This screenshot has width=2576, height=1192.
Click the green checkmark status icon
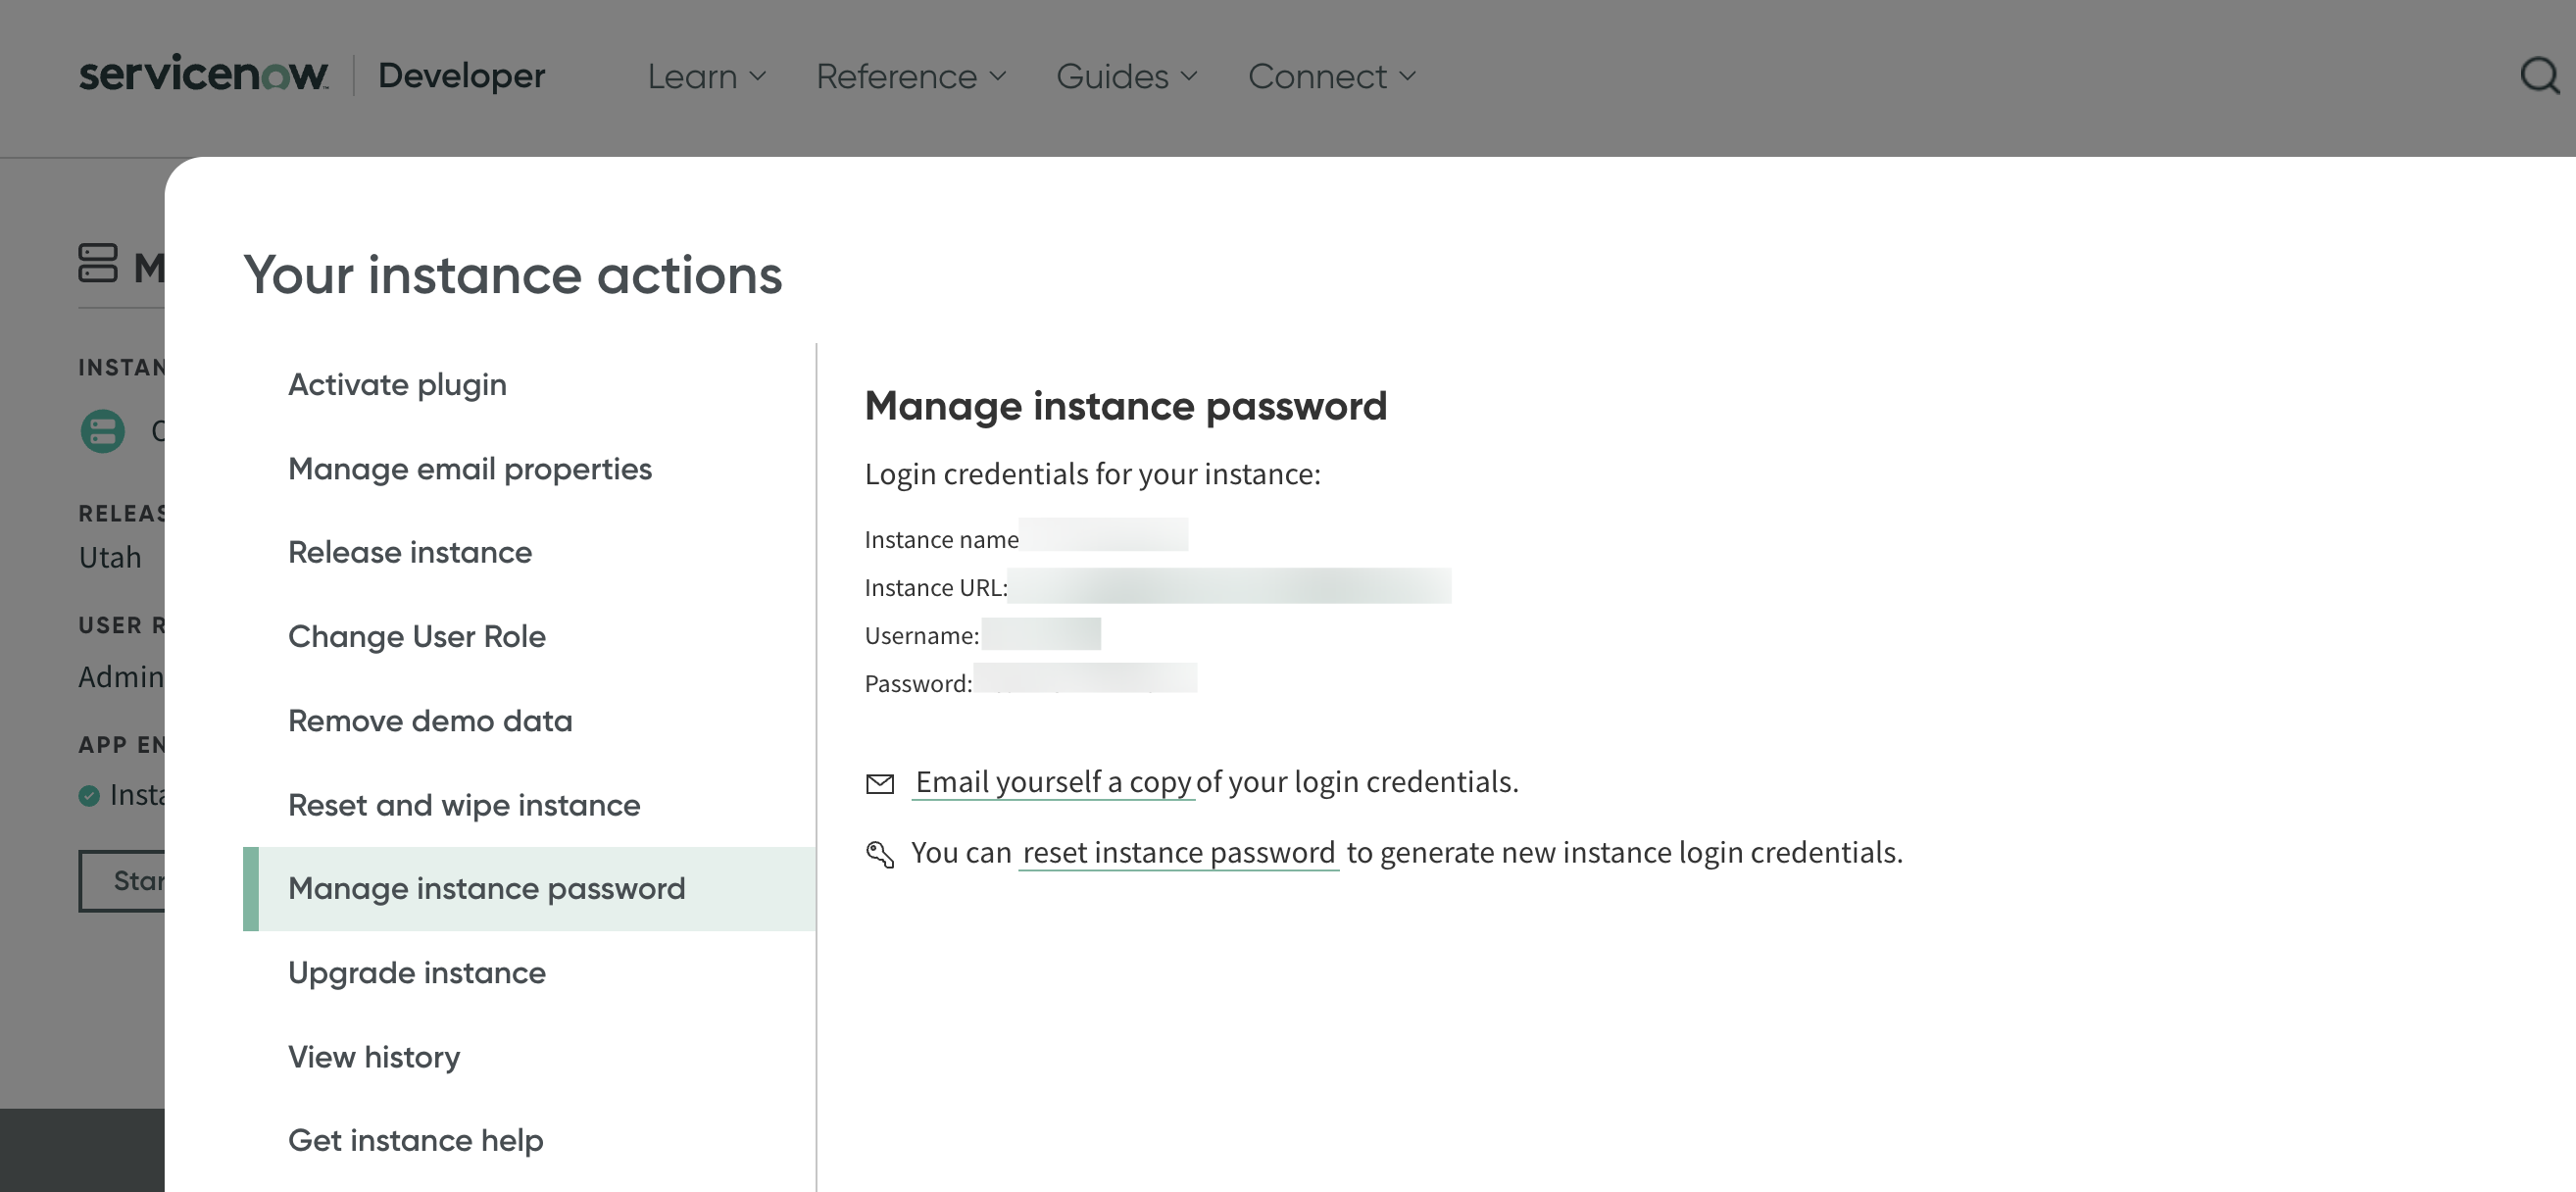point(89,796)
